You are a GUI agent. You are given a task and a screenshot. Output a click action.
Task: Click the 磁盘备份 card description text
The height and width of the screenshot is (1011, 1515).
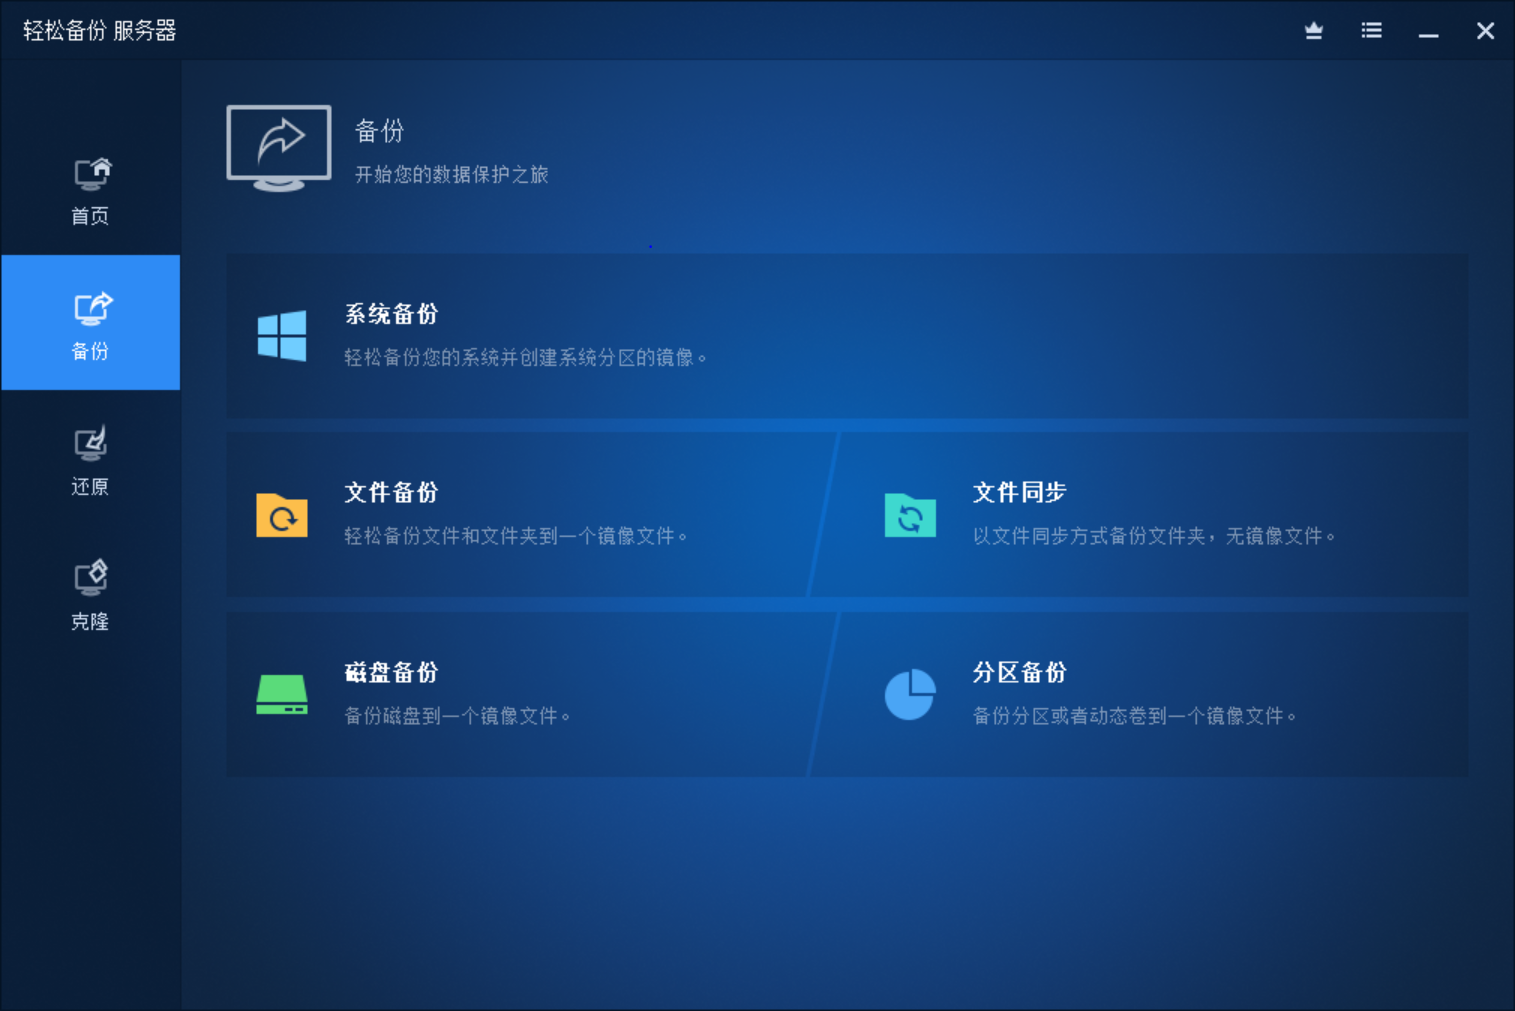point(456,715)
